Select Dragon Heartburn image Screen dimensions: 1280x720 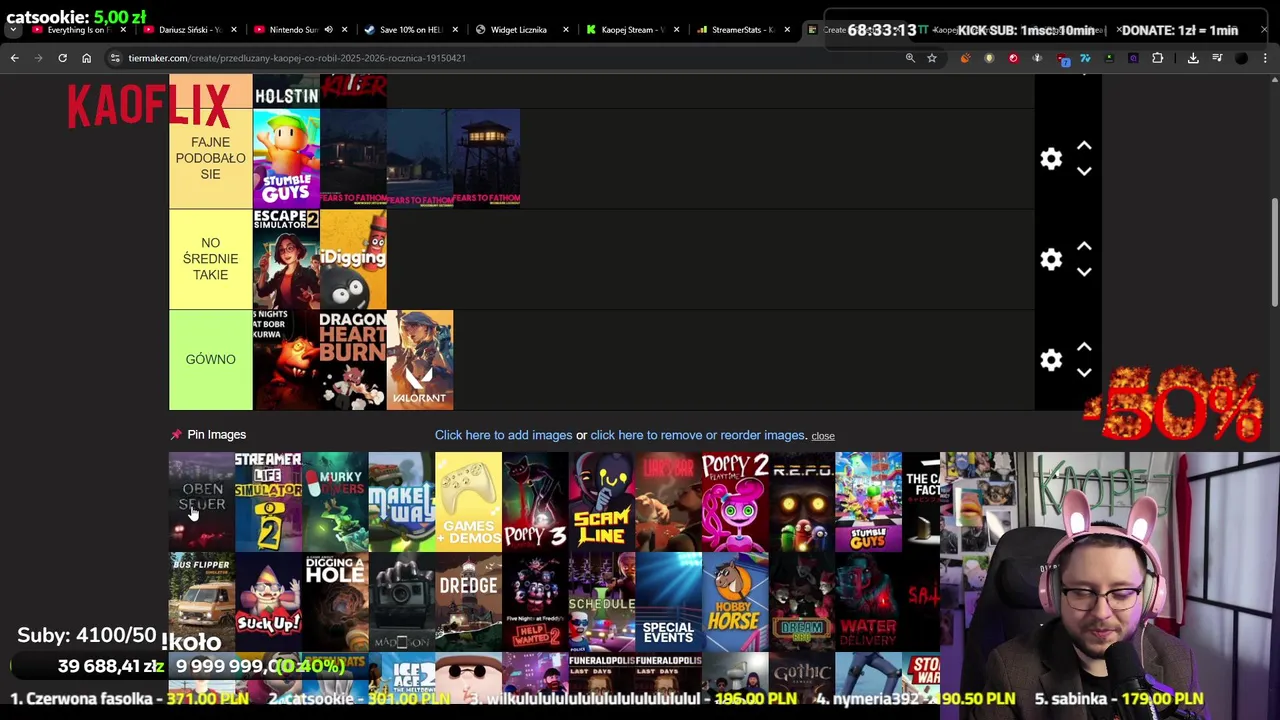353,360
